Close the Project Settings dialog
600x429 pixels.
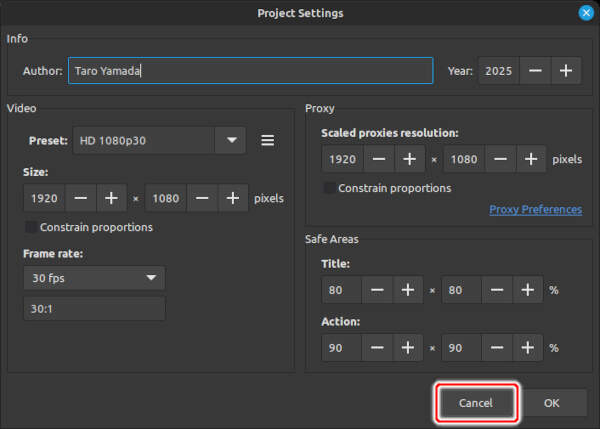586,13
